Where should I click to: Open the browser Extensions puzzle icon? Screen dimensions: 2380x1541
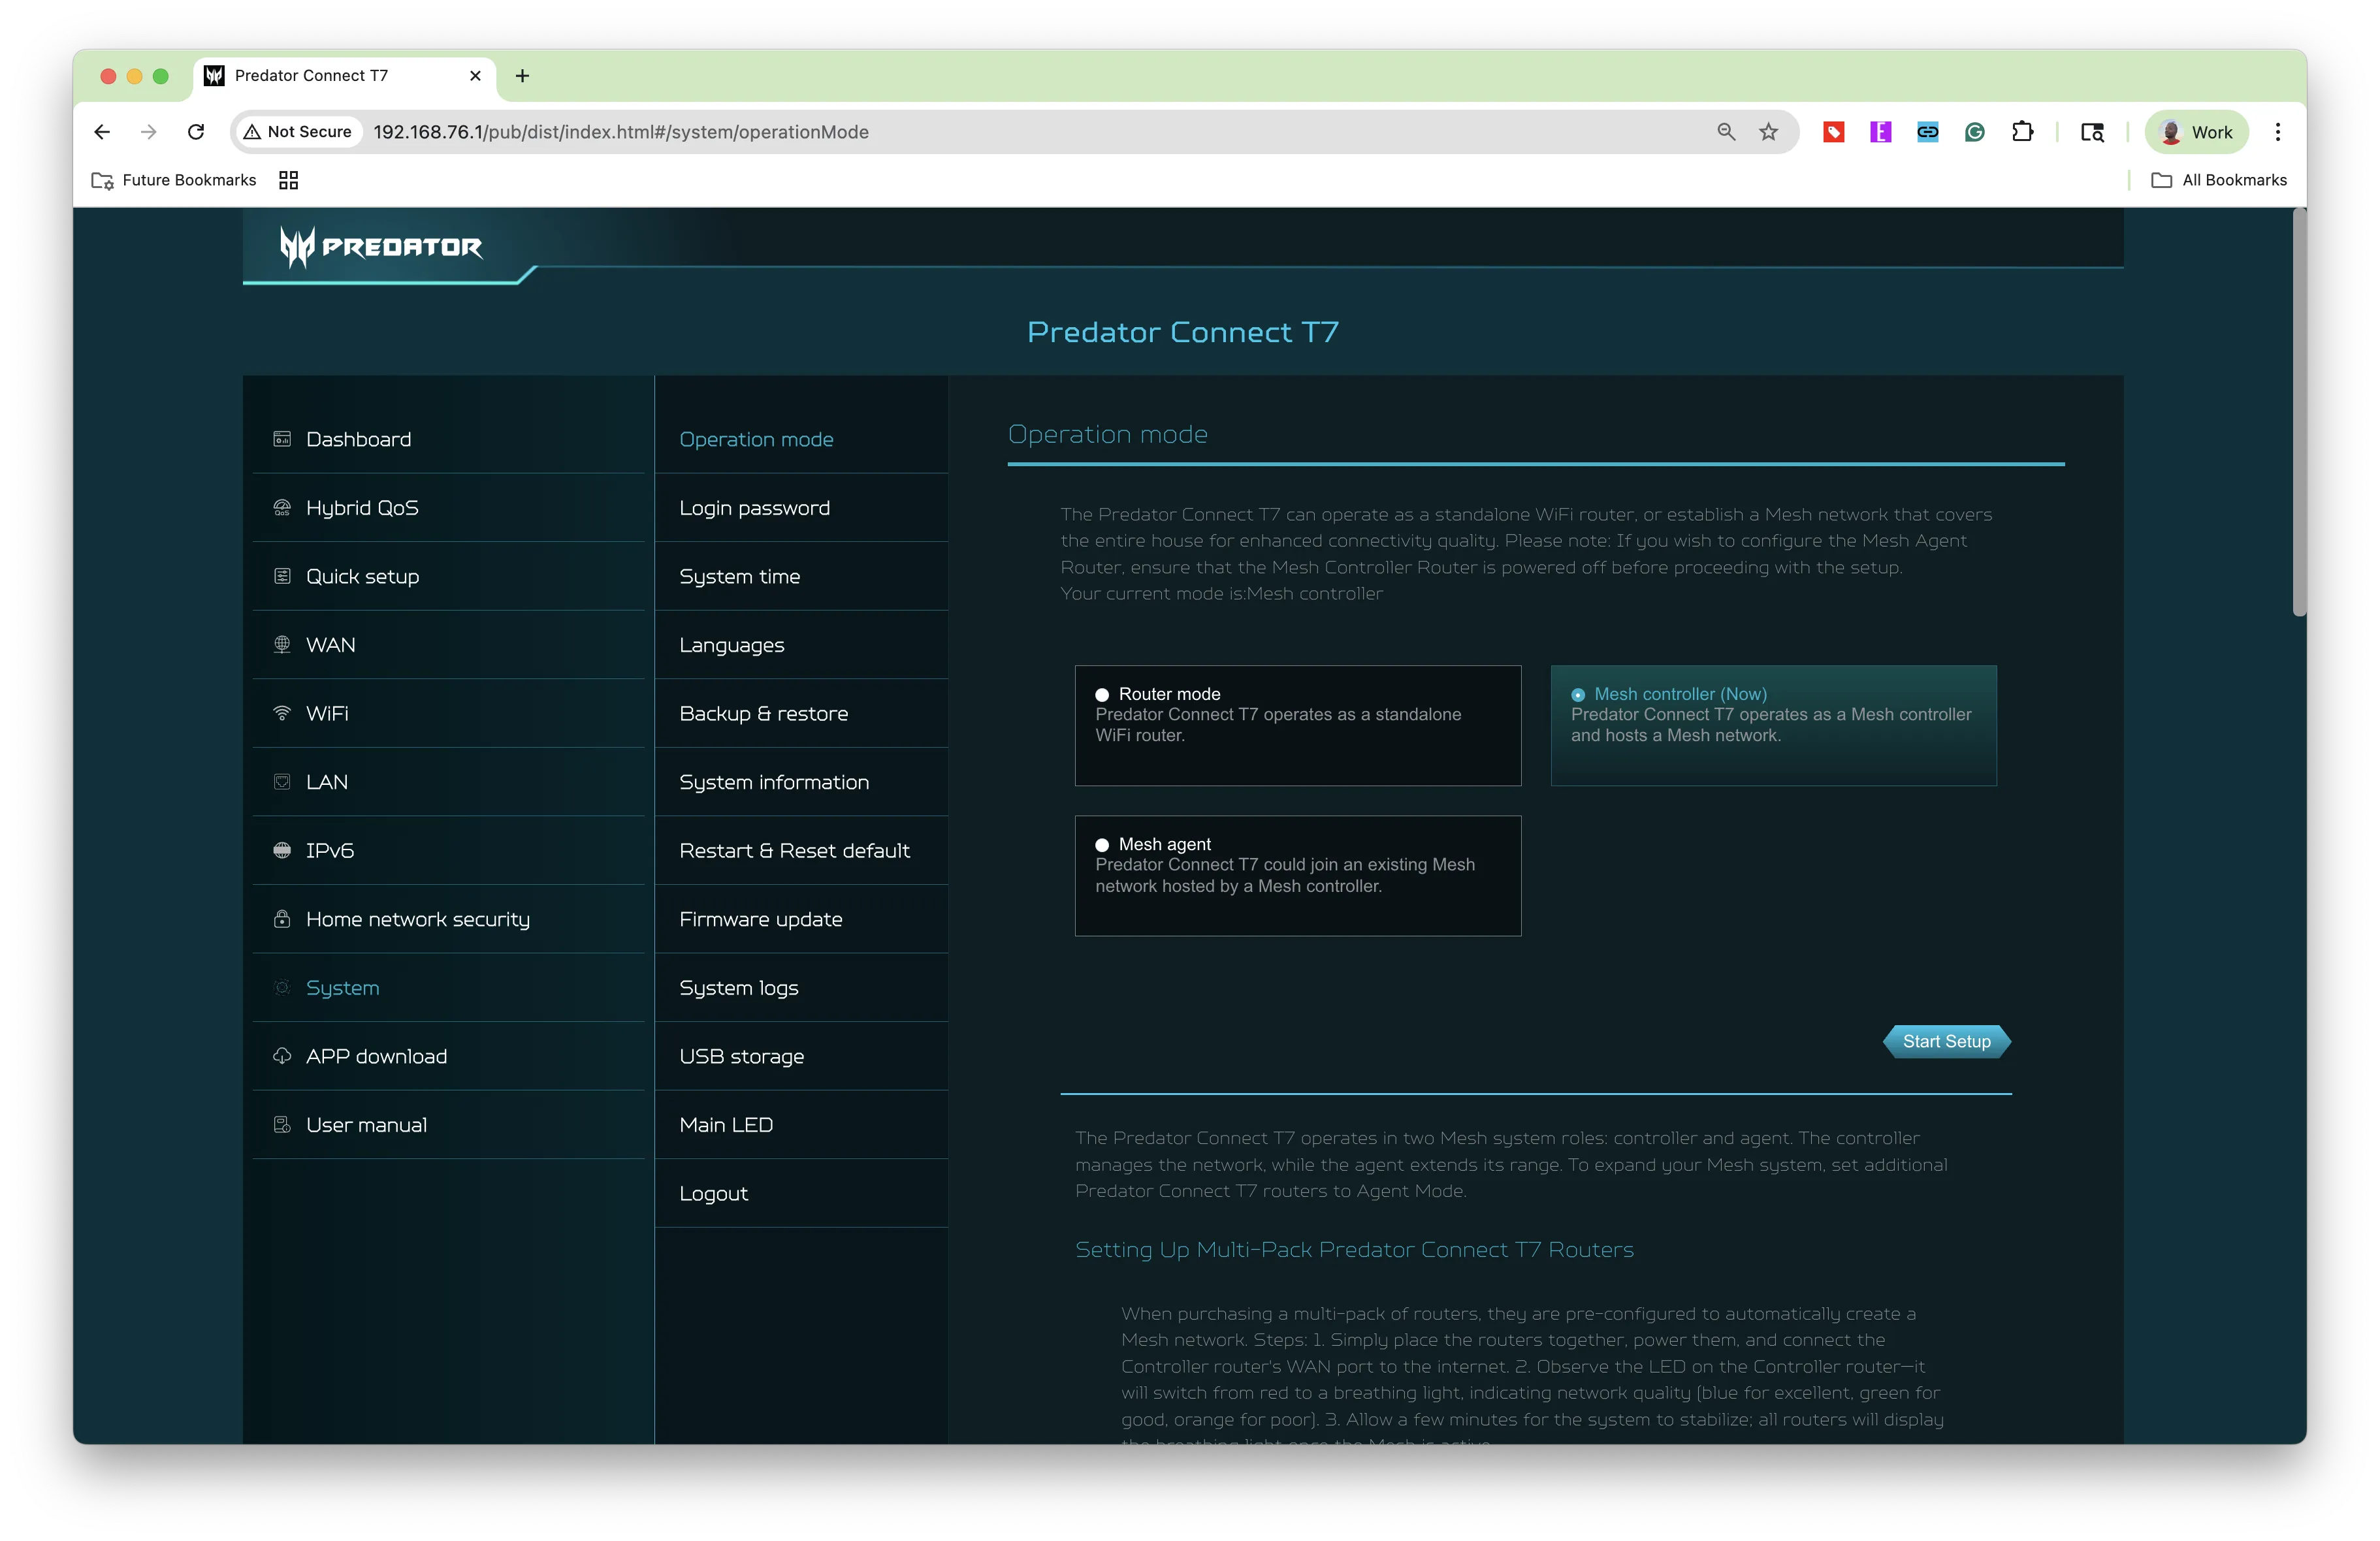[x=2022, y=132]
